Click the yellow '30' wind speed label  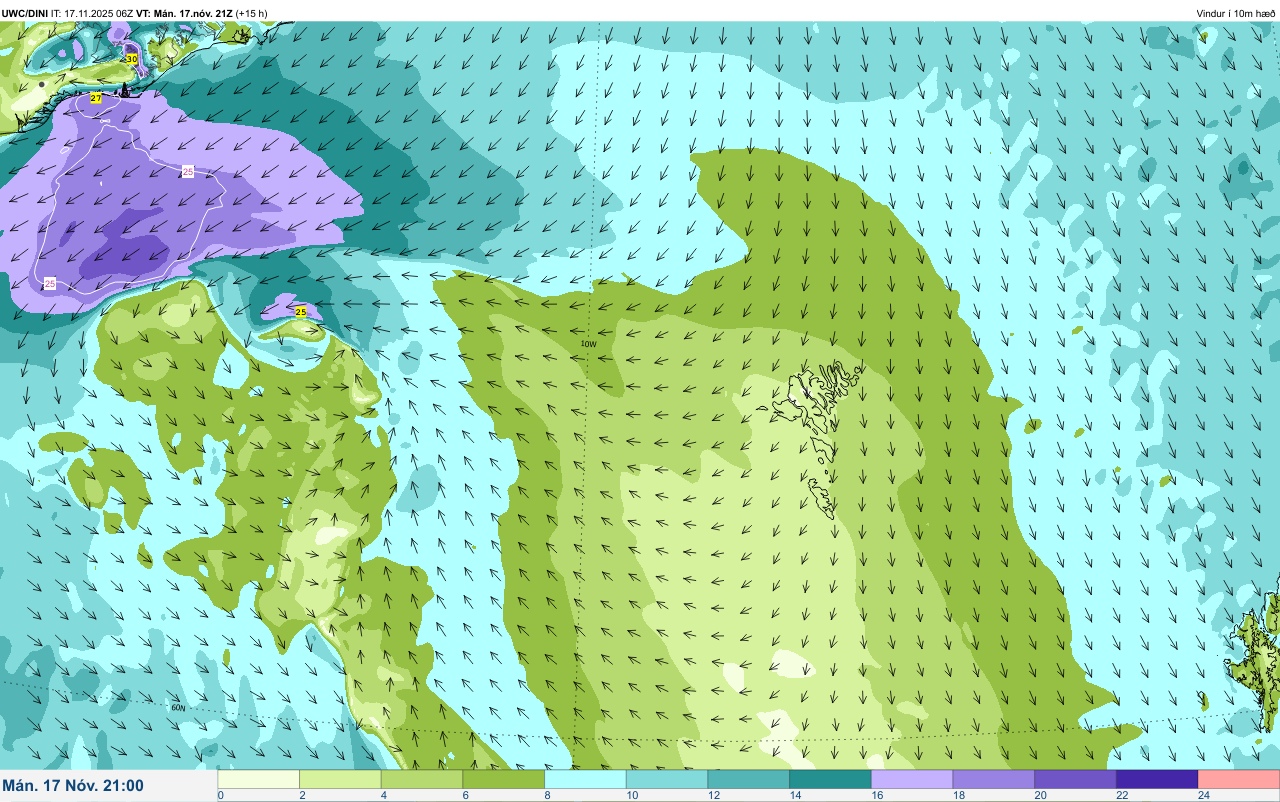(x=132, y=60)
